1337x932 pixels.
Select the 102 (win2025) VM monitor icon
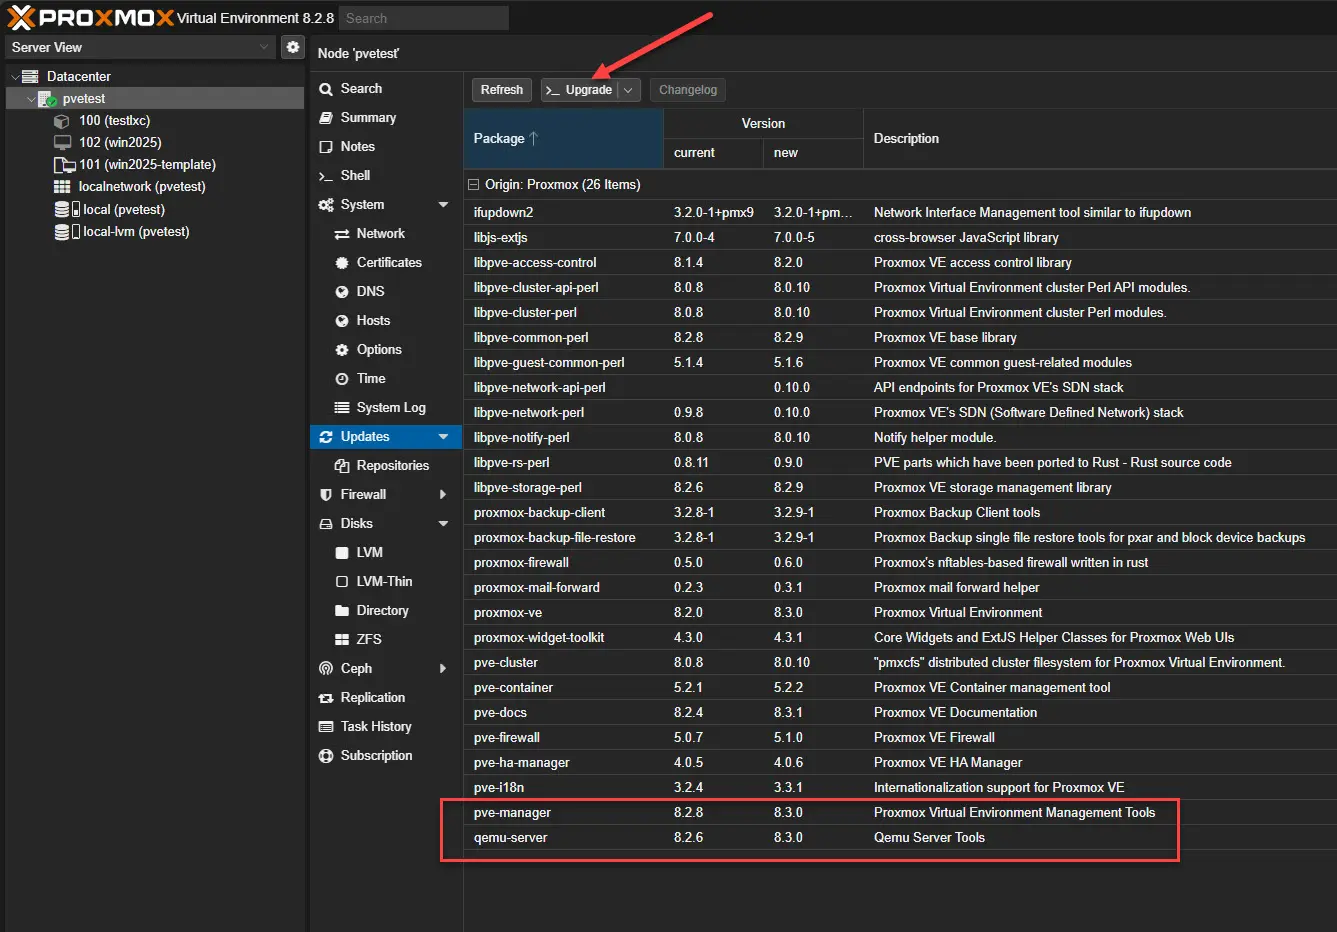62,143
